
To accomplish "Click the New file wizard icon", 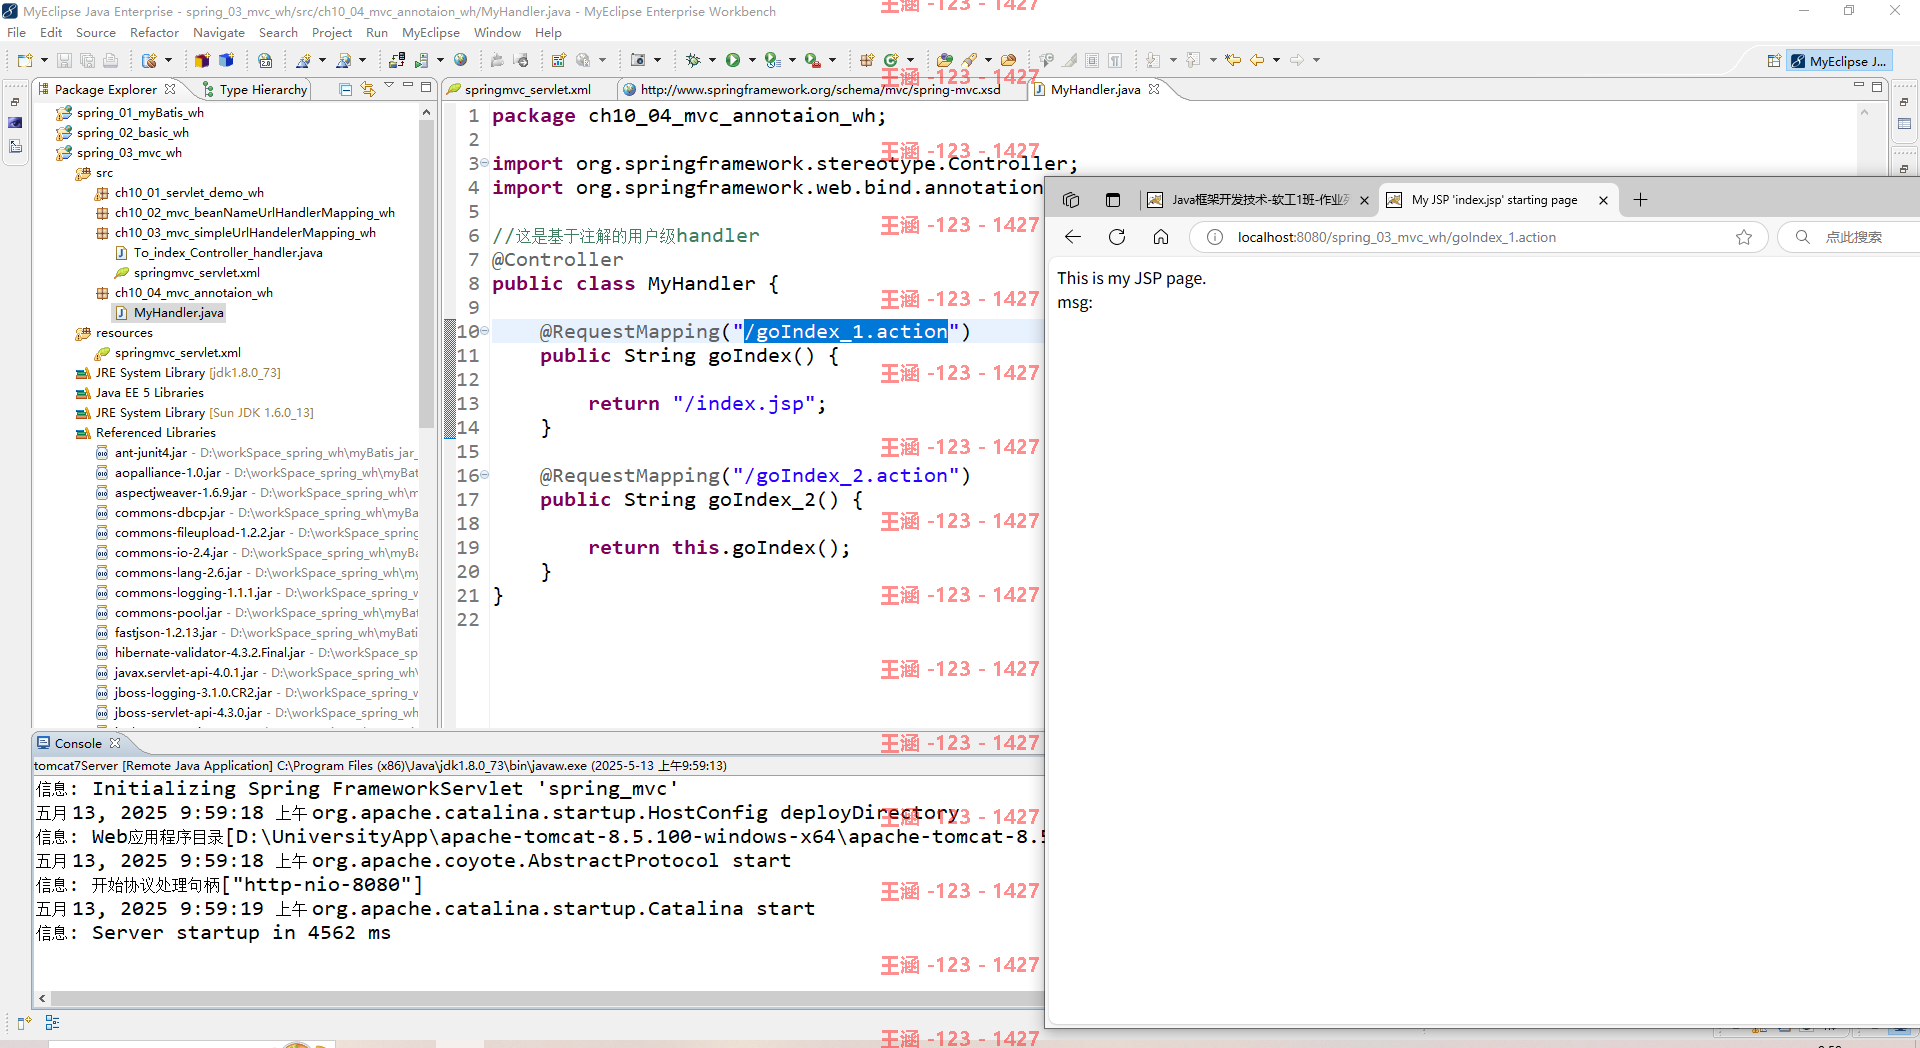I will point(25,60).
